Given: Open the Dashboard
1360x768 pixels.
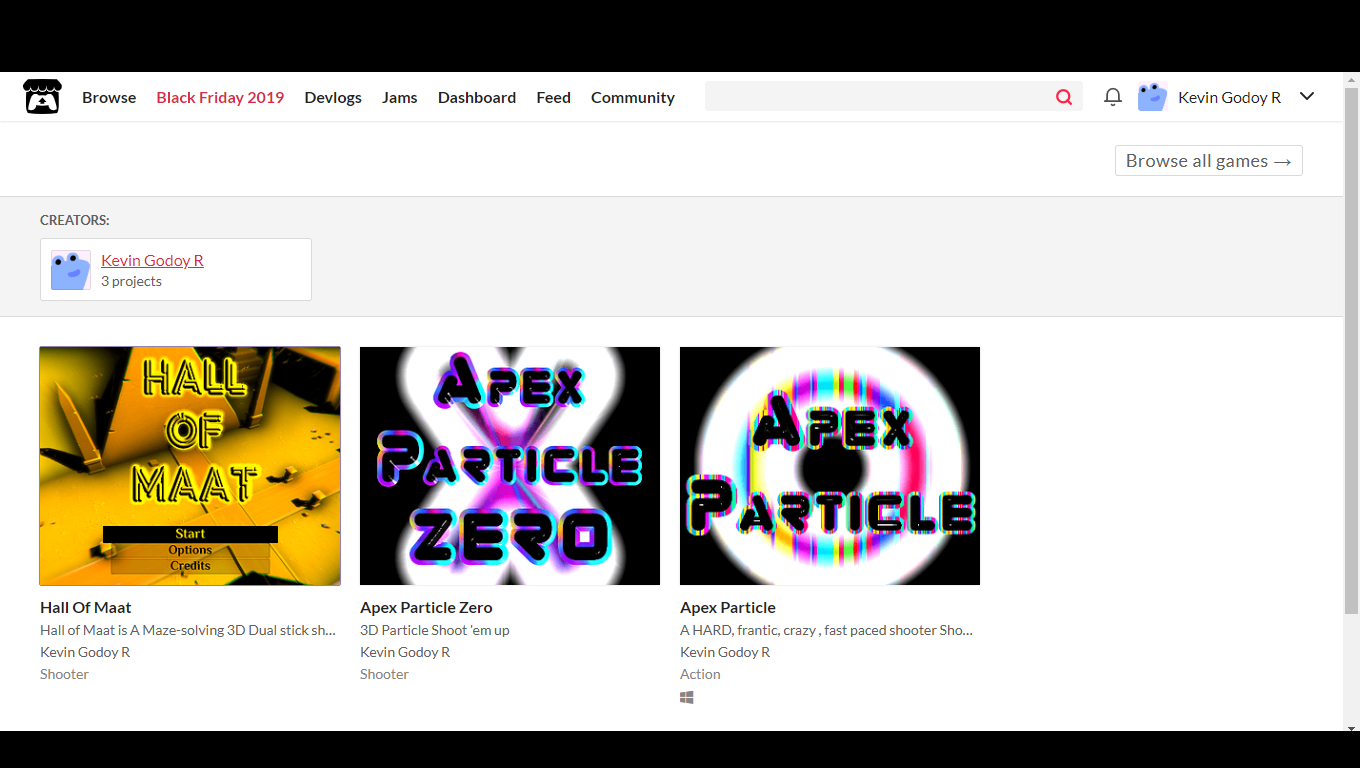Looking at the screenshot, I should tap(477, 97).
